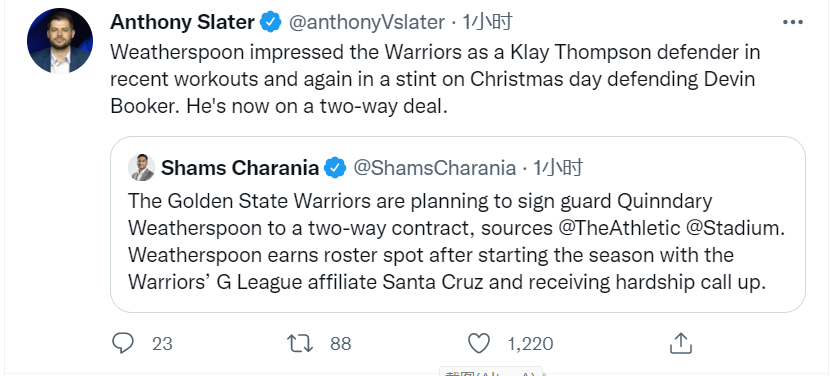Open the @Stadium mention
This screenshot has height=376, width=830.
732,228
